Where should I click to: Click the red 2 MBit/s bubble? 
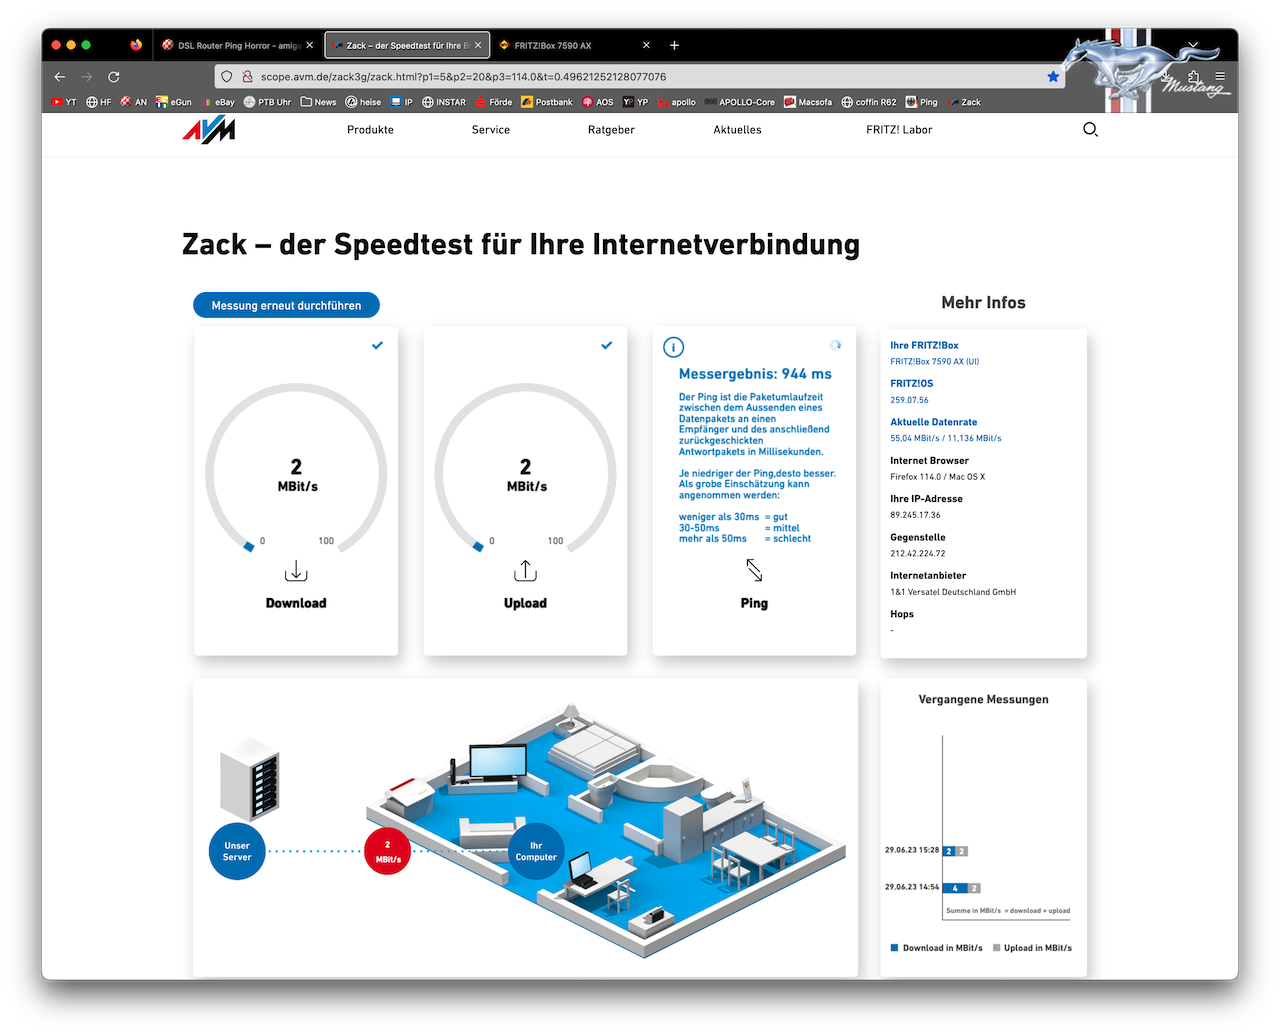coord(388,851)
